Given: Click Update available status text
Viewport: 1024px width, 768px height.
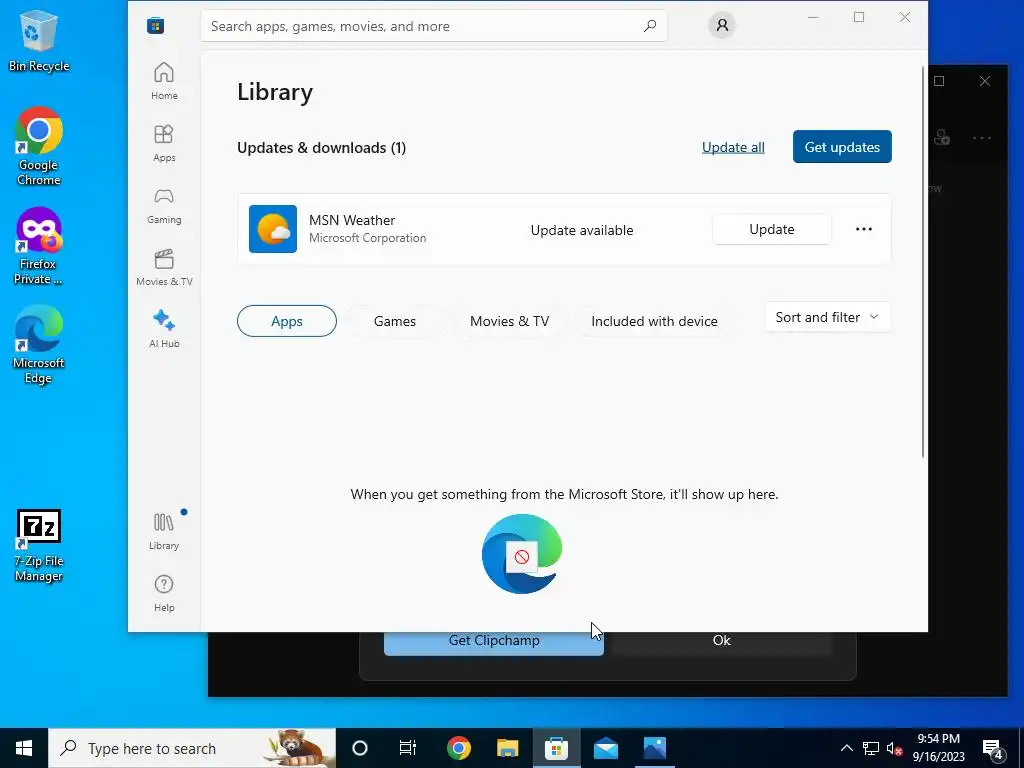Looking at the screenshot, I should pyautogui.click(x=582, y=230).
